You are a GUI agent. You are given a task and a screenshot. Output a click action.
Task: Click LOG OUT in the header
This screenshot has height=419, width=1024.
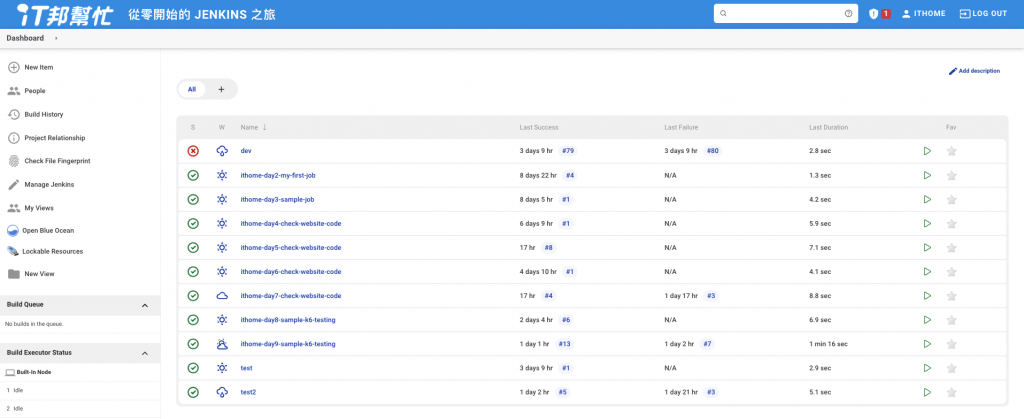[984, 14]
